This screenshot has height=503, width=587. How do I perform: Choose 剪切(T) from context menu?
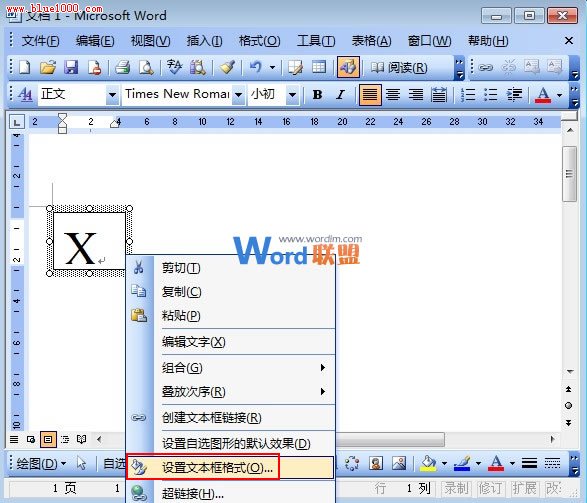[231, 268]
